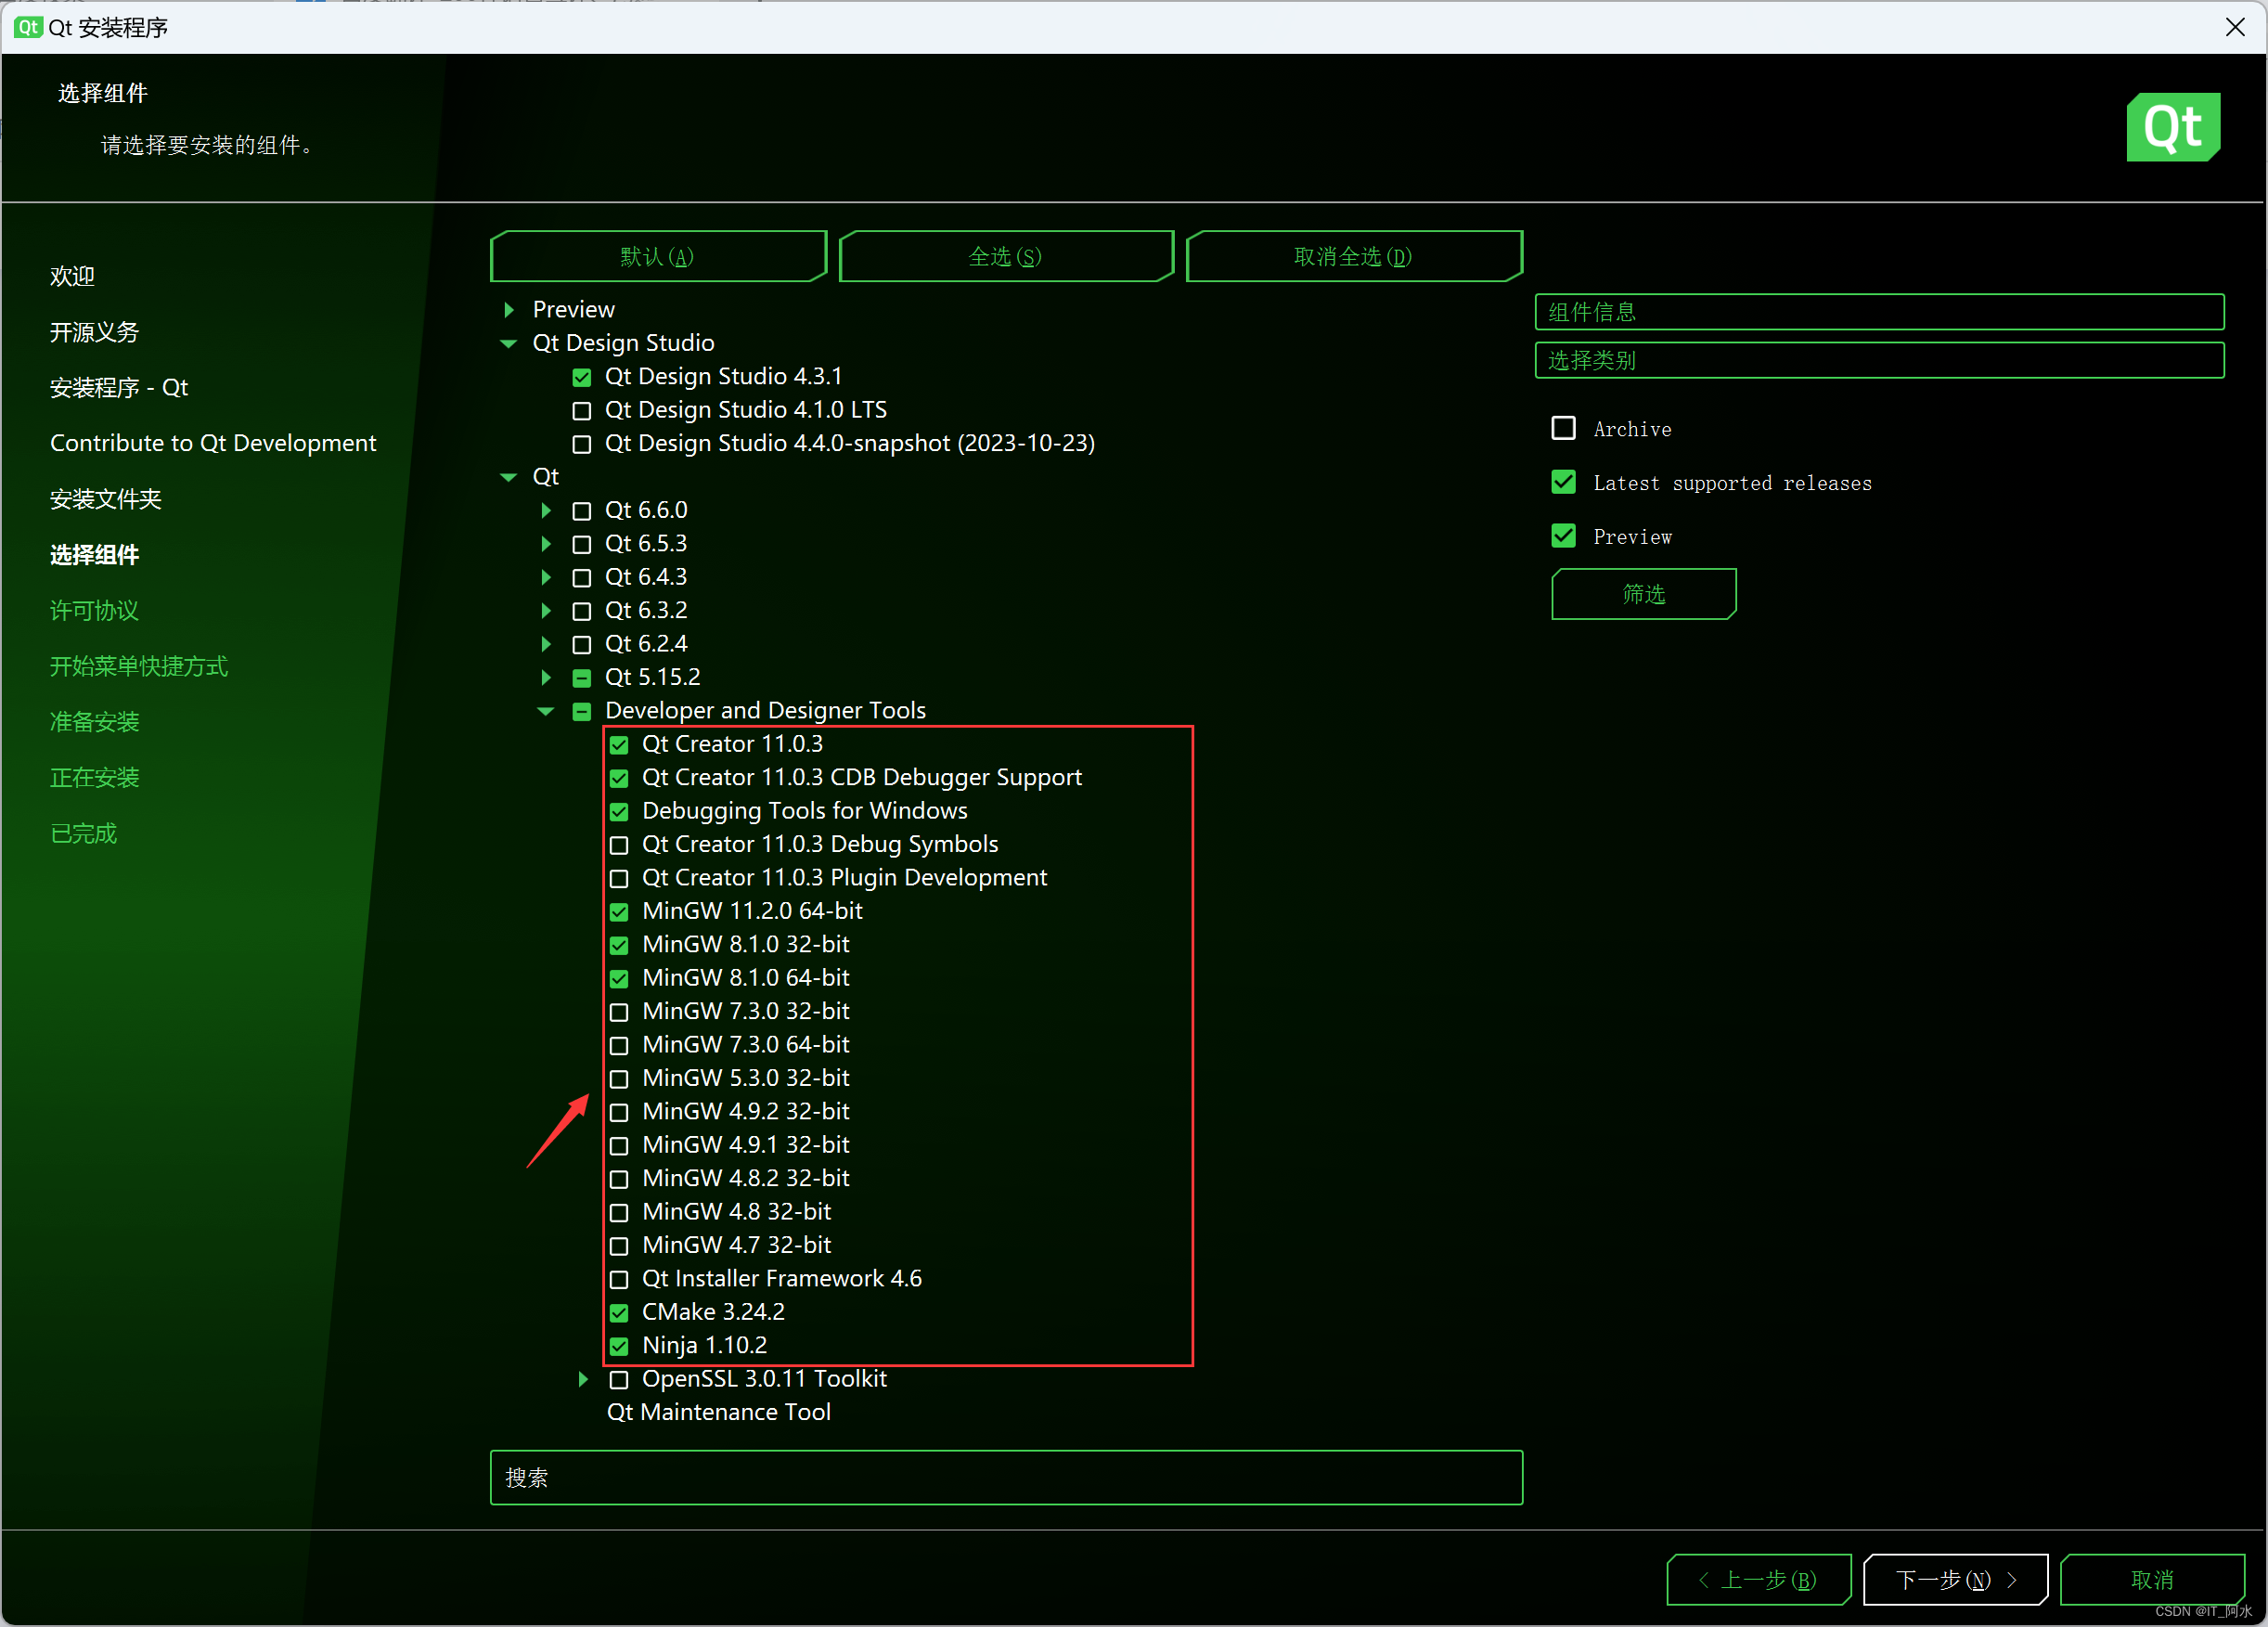Proceed with 下一步(N) button

(x=1955, y=1580)
